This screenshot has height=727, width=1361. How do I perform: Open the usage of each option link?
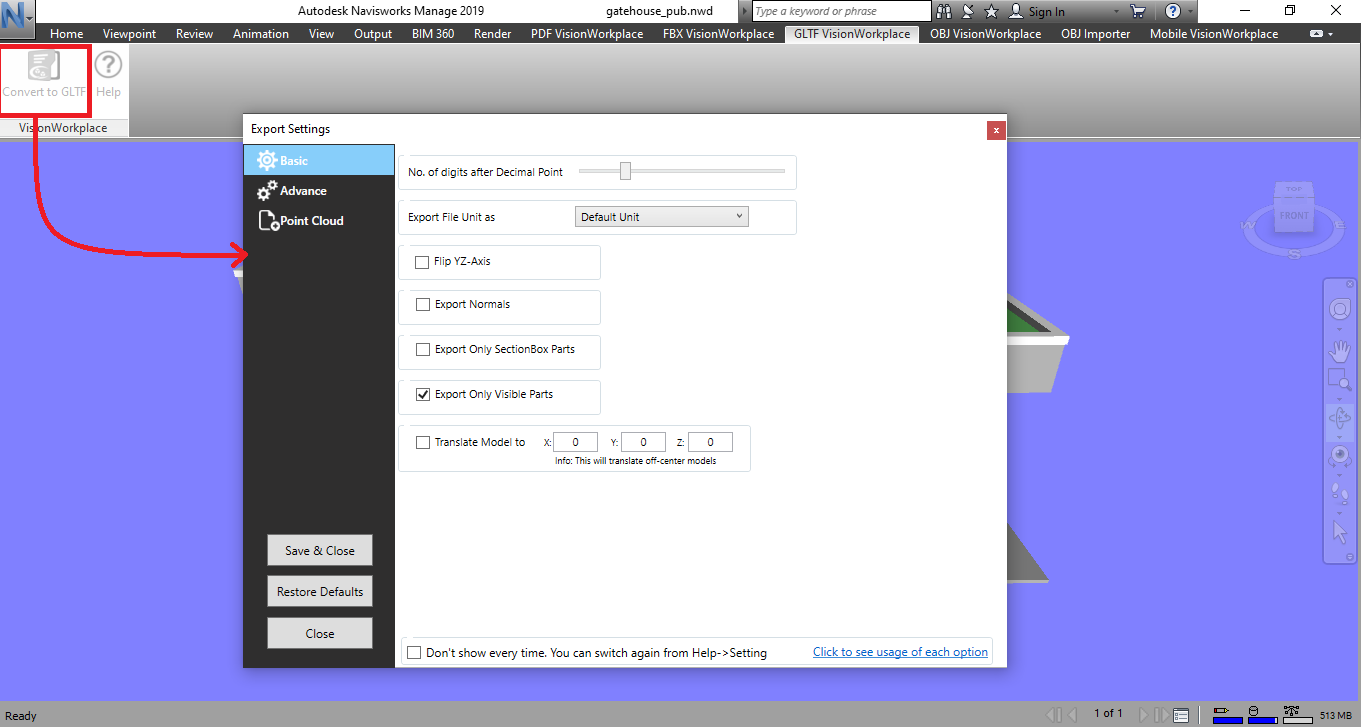(900, 652)
